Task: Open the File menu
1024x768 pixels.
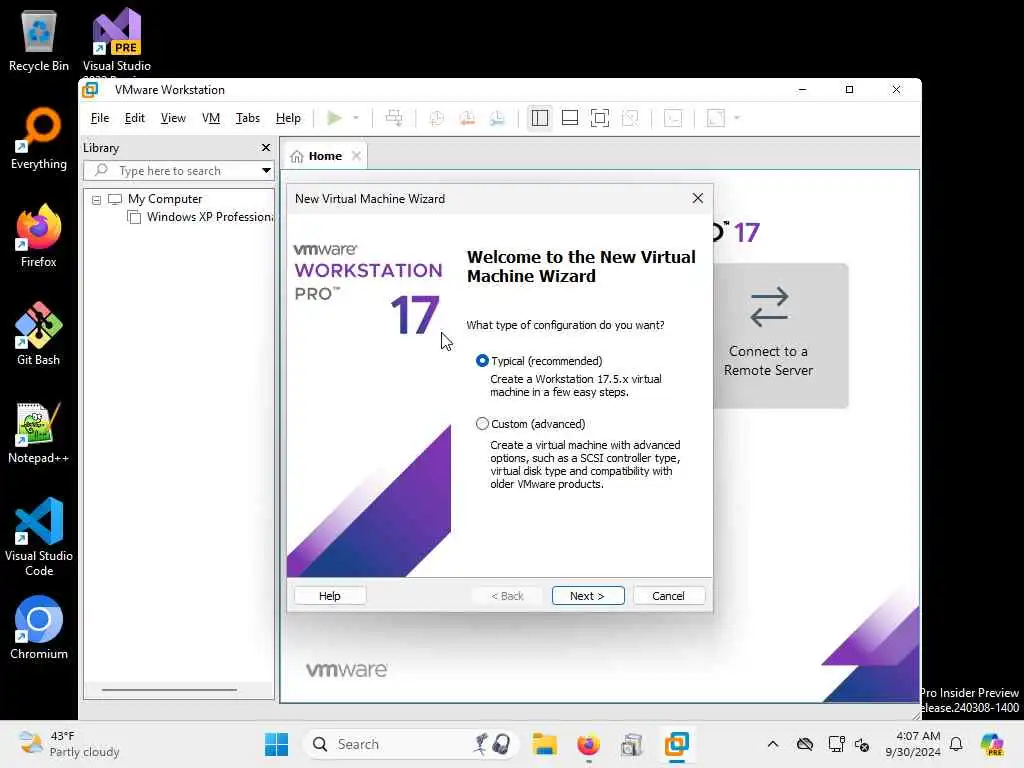Action: tap(100, 118)
